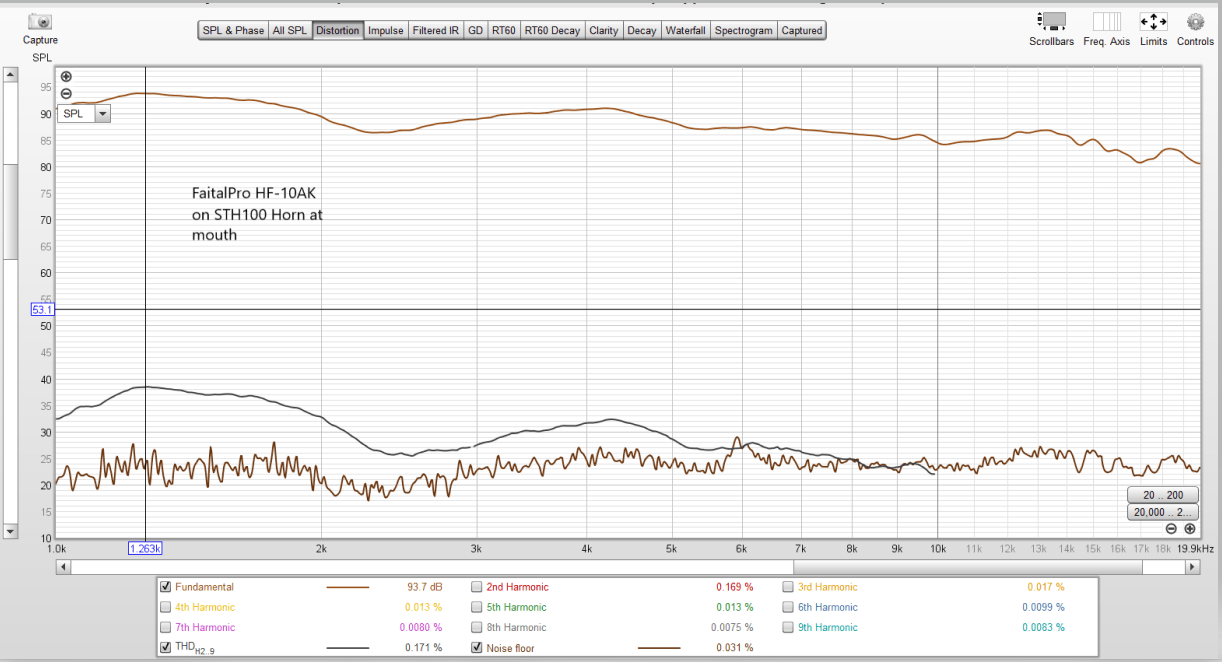
Task: Click horizontal scrollbar right arrow
Action: [1192, 567]
